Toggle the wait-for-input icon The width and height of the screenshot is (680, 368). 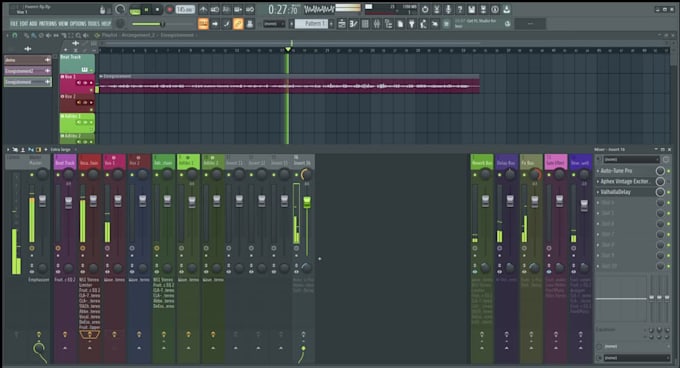(x=215, y=9)
